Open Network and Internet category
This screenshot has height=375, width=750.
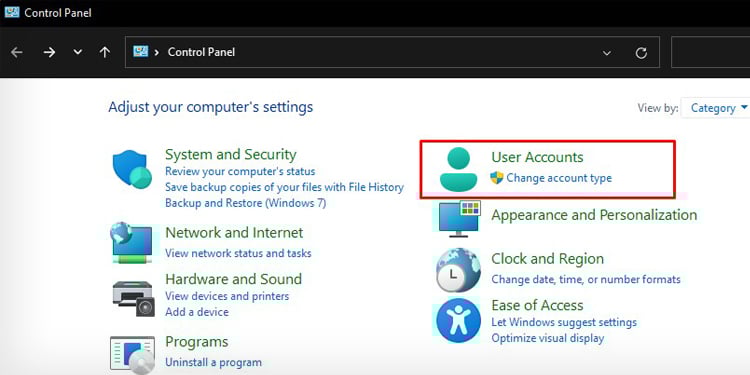pyautogui.click(x=234, y=232)
